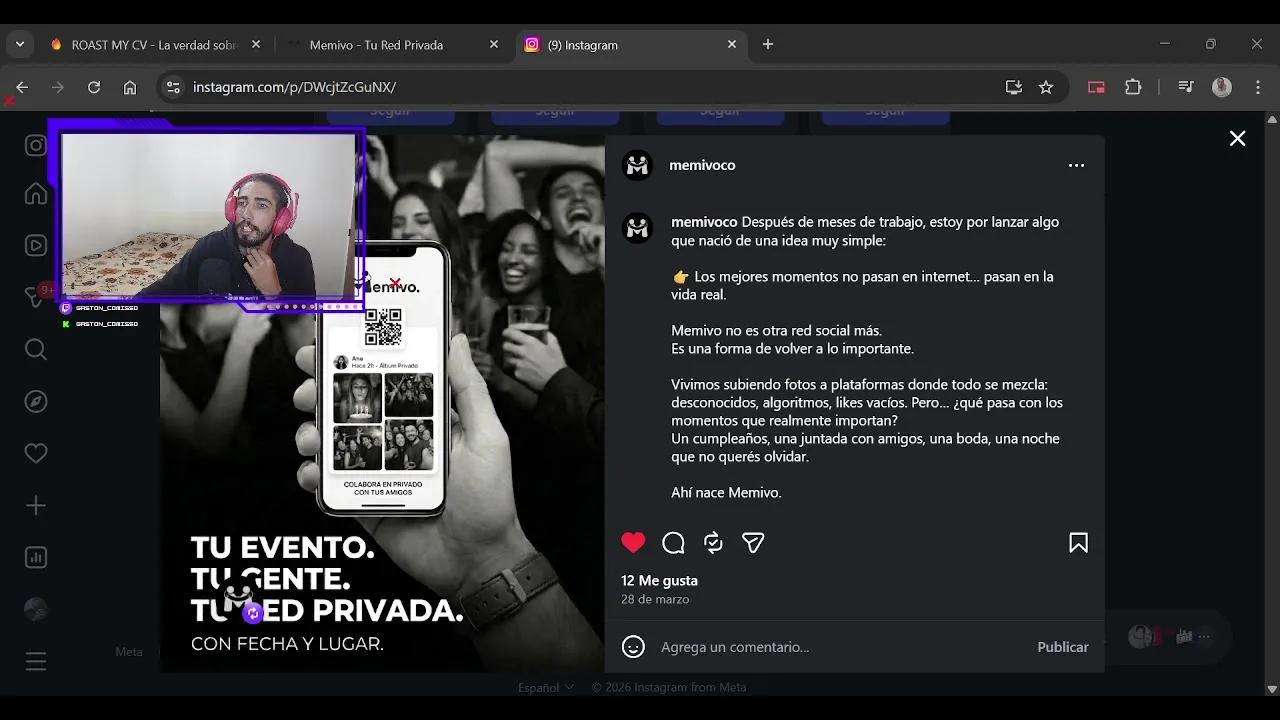Open Explore compass icon in sidebar
Viewport: 1280px width, 720px height.
[x=36, y=401]
